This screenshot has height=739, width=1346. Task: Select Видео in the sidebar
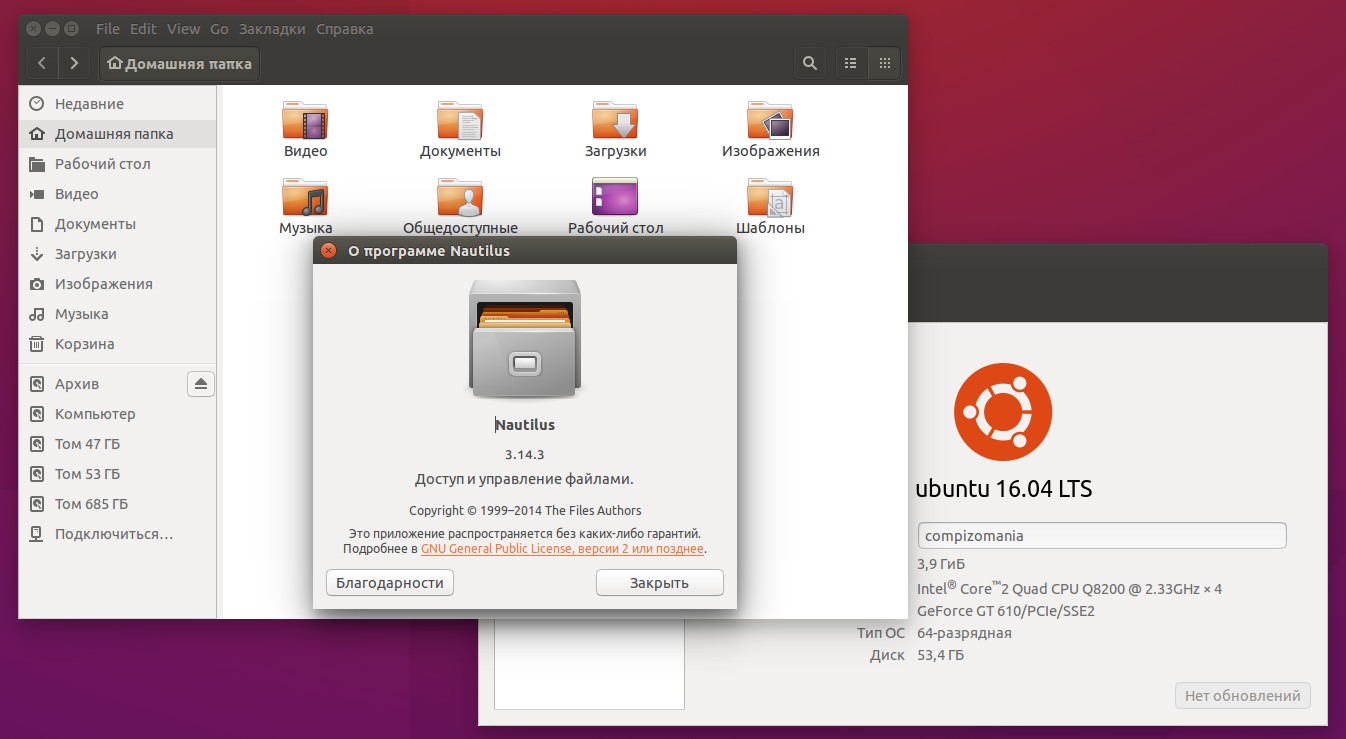click(117, 194)
